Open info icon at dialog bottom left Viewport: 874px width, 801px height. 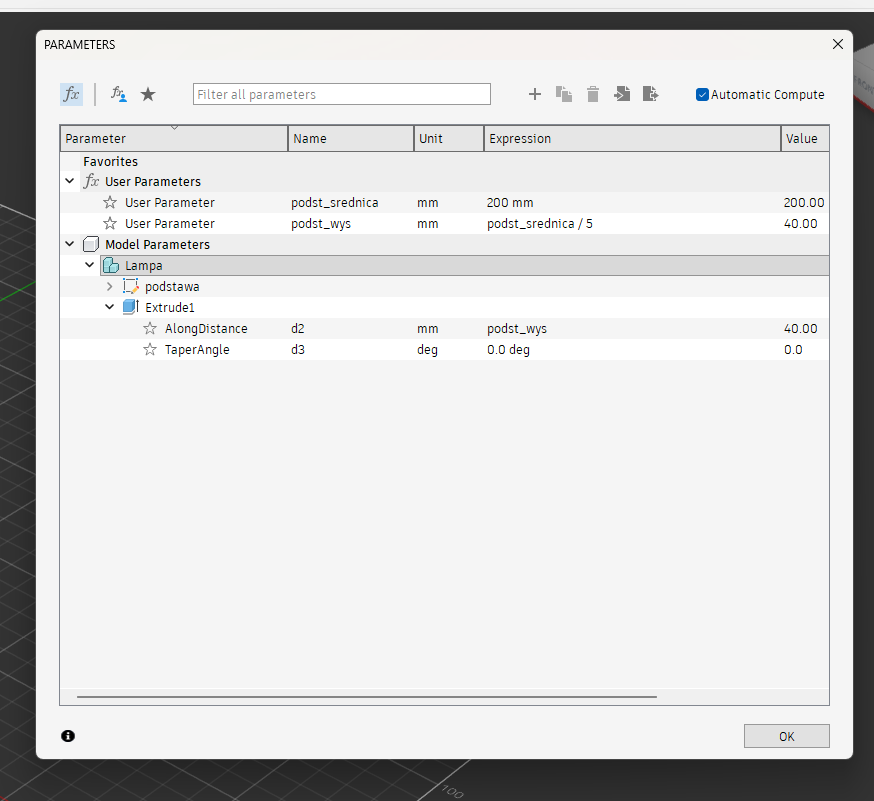[x=68, y=736]
